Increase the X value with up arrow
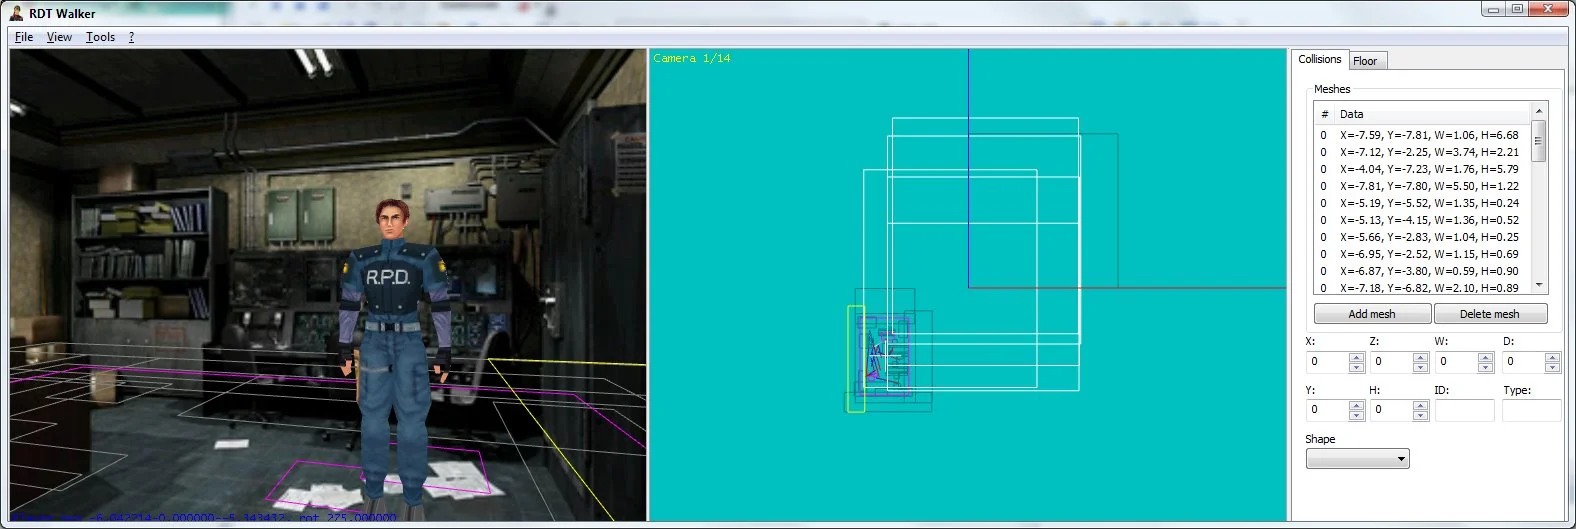The width and height of the screenshot is (1576, 529). tap(1357, 357)
